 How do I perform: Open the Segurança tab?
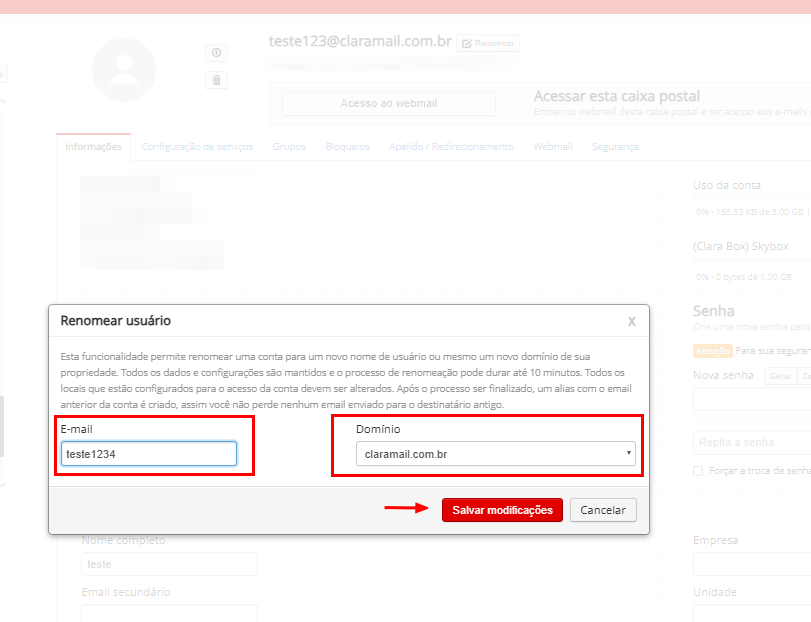click(615, 146)
